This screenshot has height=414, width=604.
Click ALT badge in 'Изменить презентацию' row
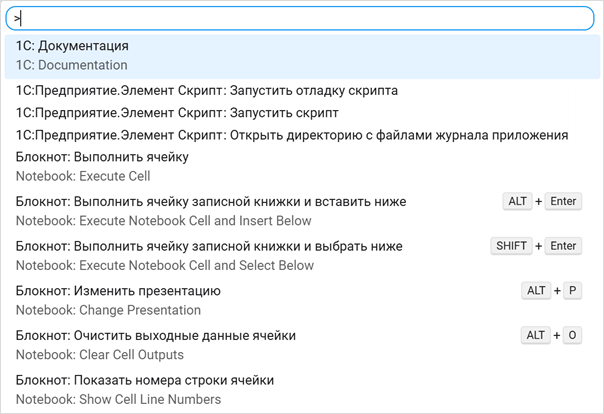pos(537,291)
